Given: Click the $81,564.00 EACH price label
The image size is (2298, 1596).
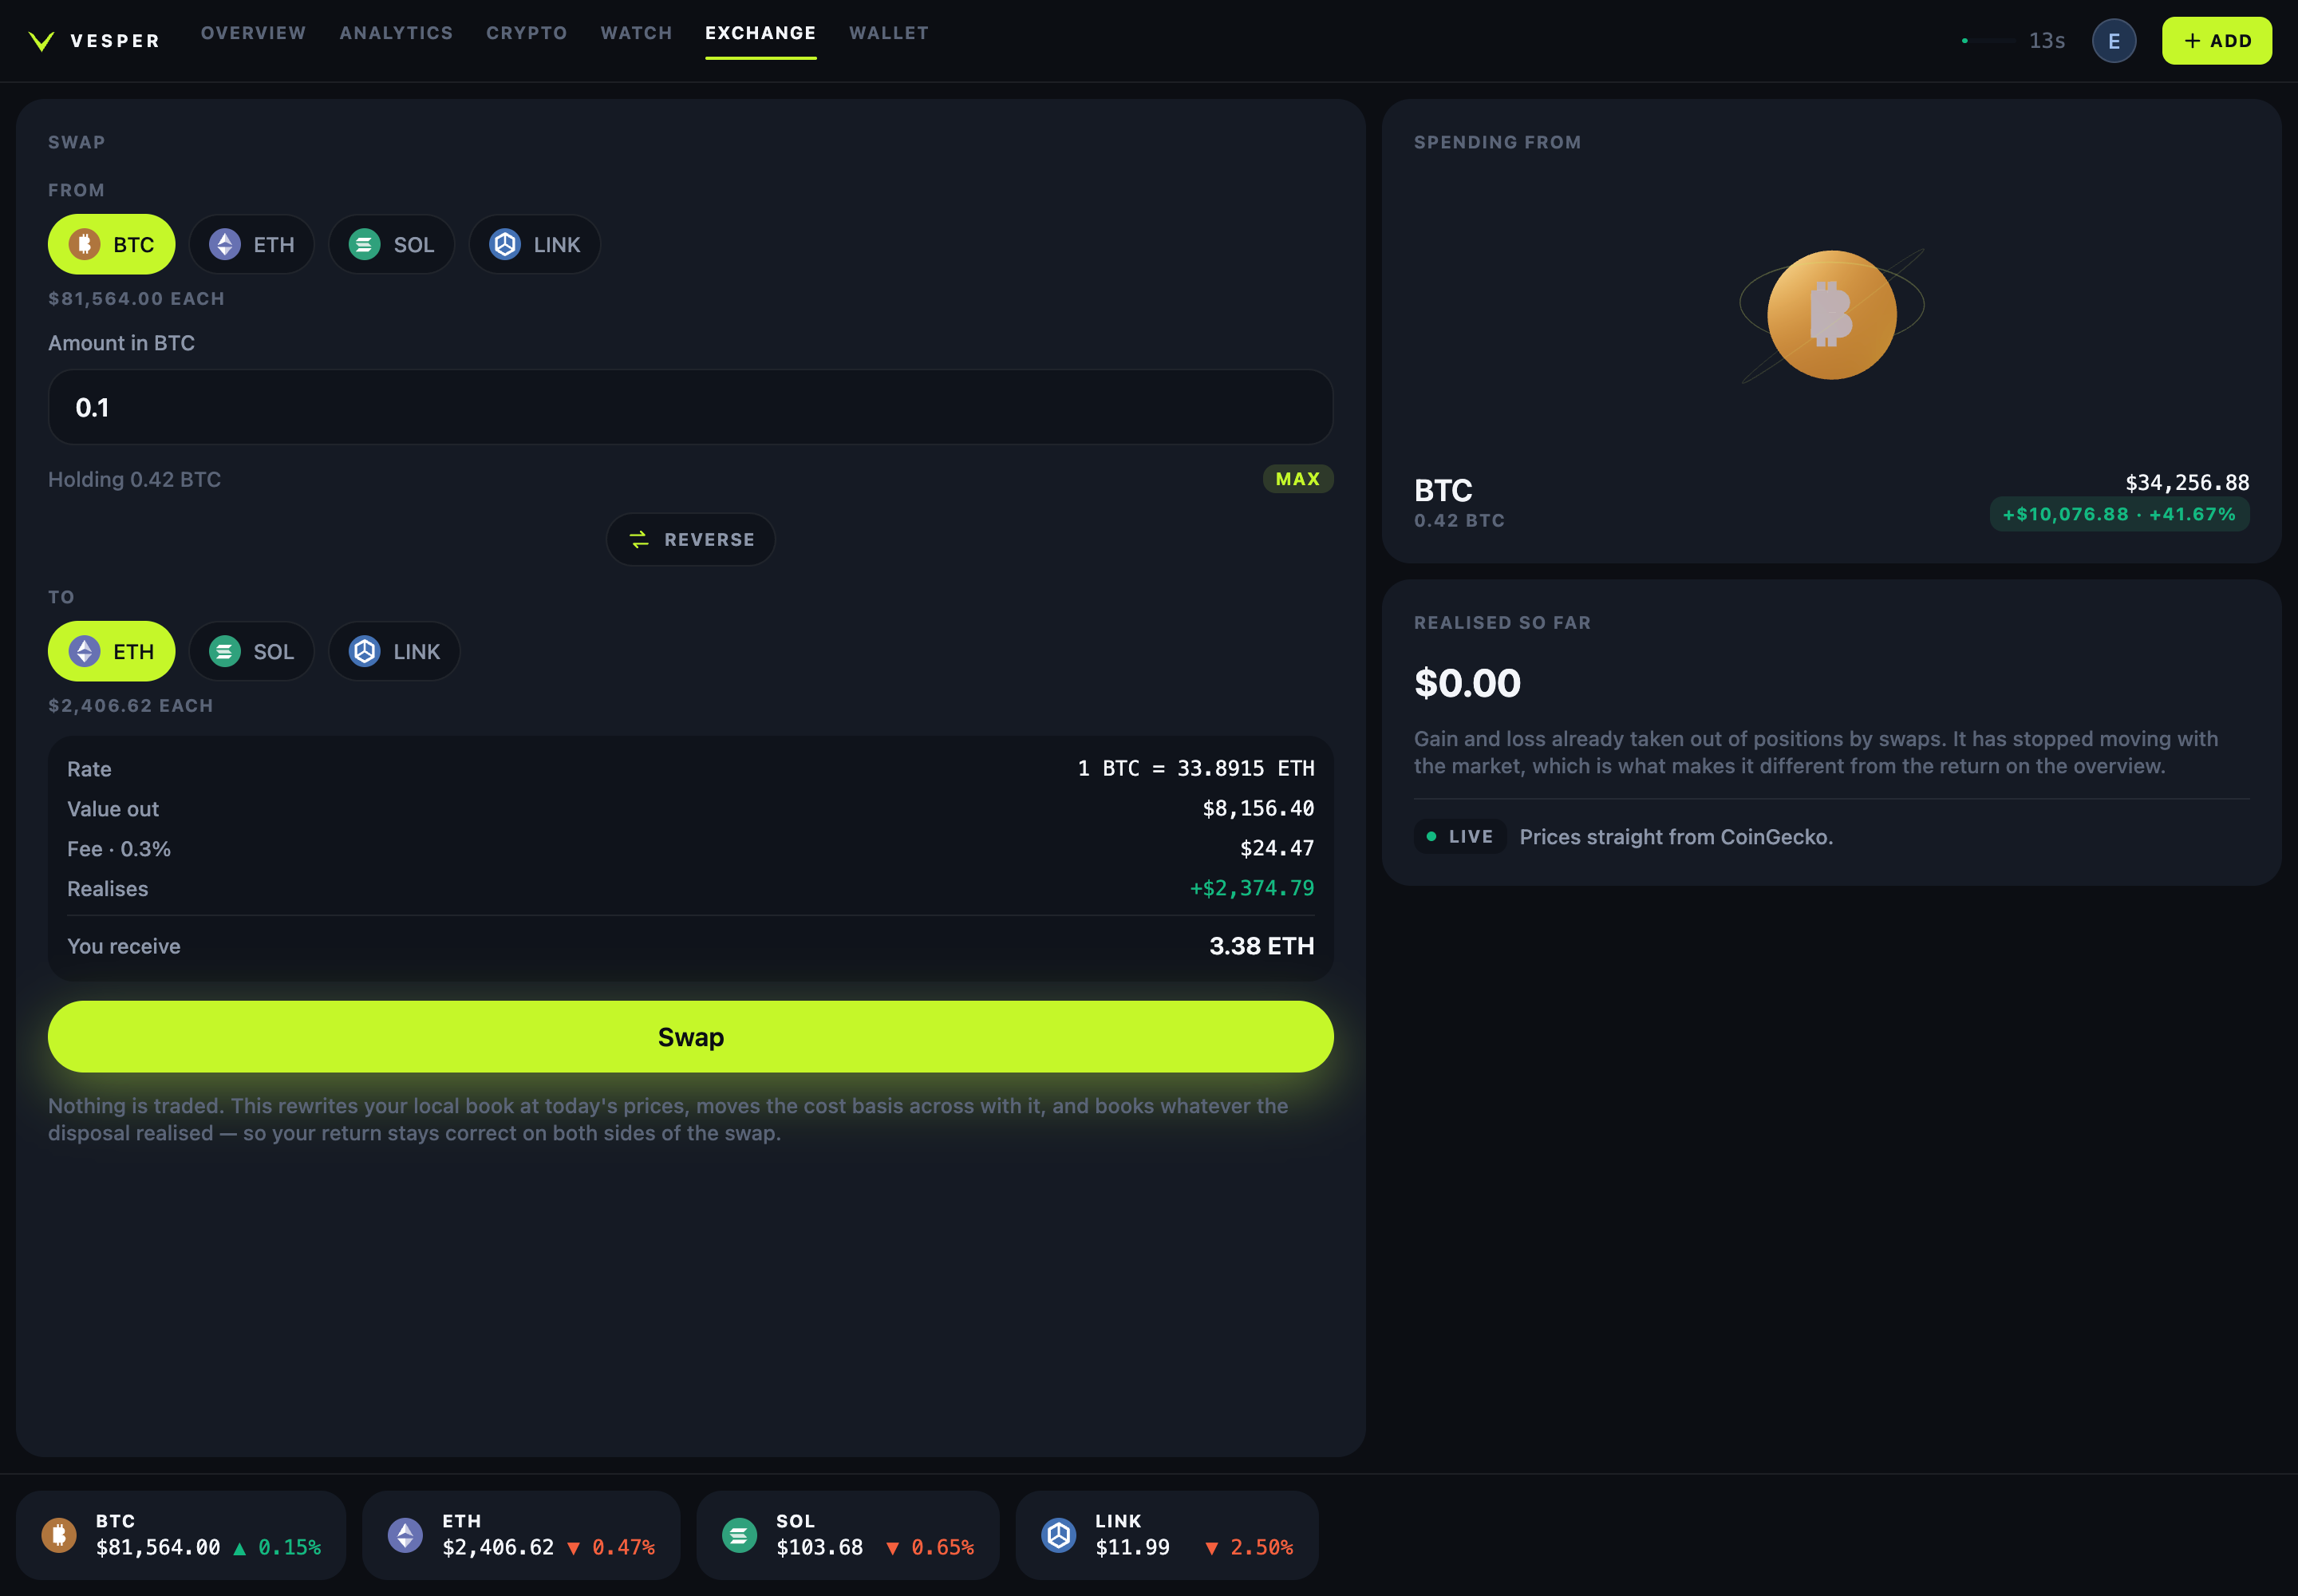Looking at the screenshot, I should click(x=136, y=299).
